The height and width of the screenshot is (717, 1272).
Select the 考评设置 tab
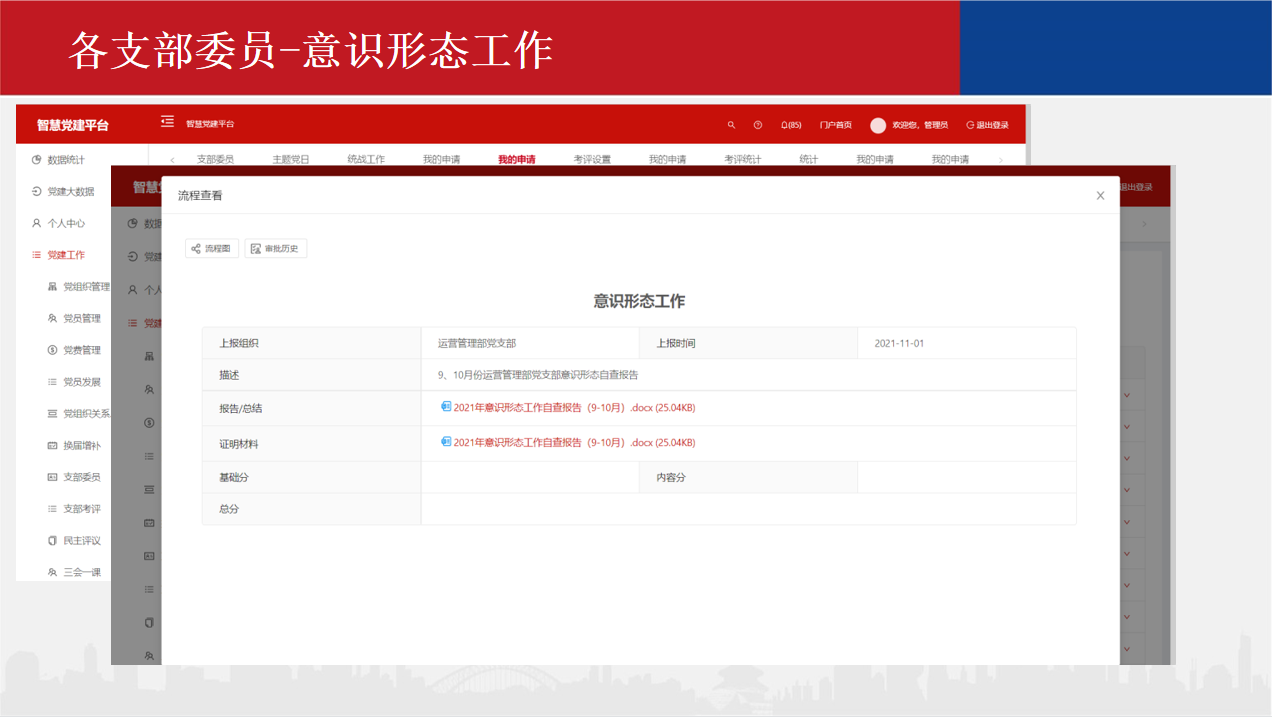tap(592, 159)
